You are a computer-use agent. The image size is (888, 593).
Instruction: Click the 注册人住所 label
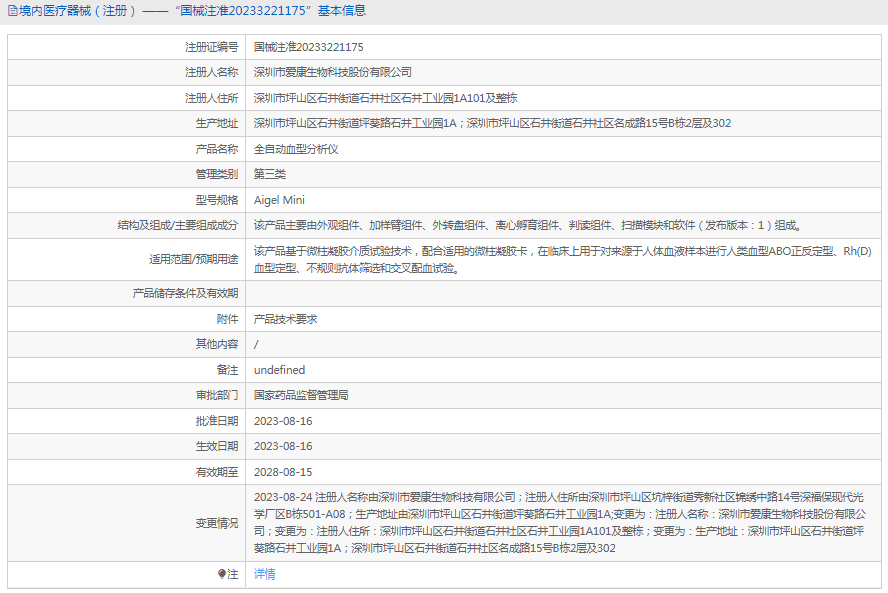(x=211, y=98)
